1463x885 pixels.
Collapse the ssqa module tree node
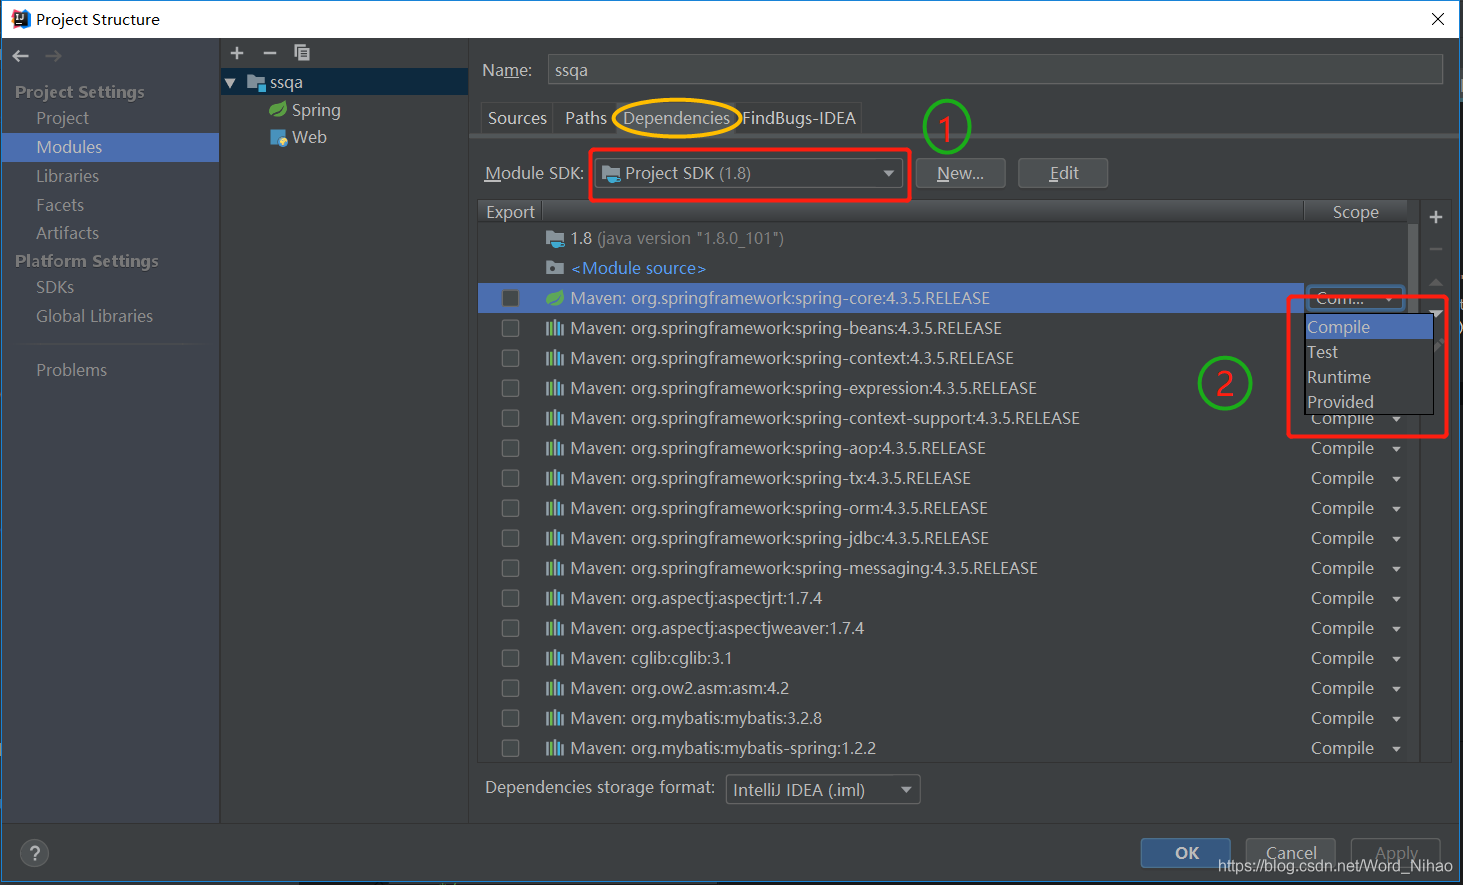pos(230,83)
